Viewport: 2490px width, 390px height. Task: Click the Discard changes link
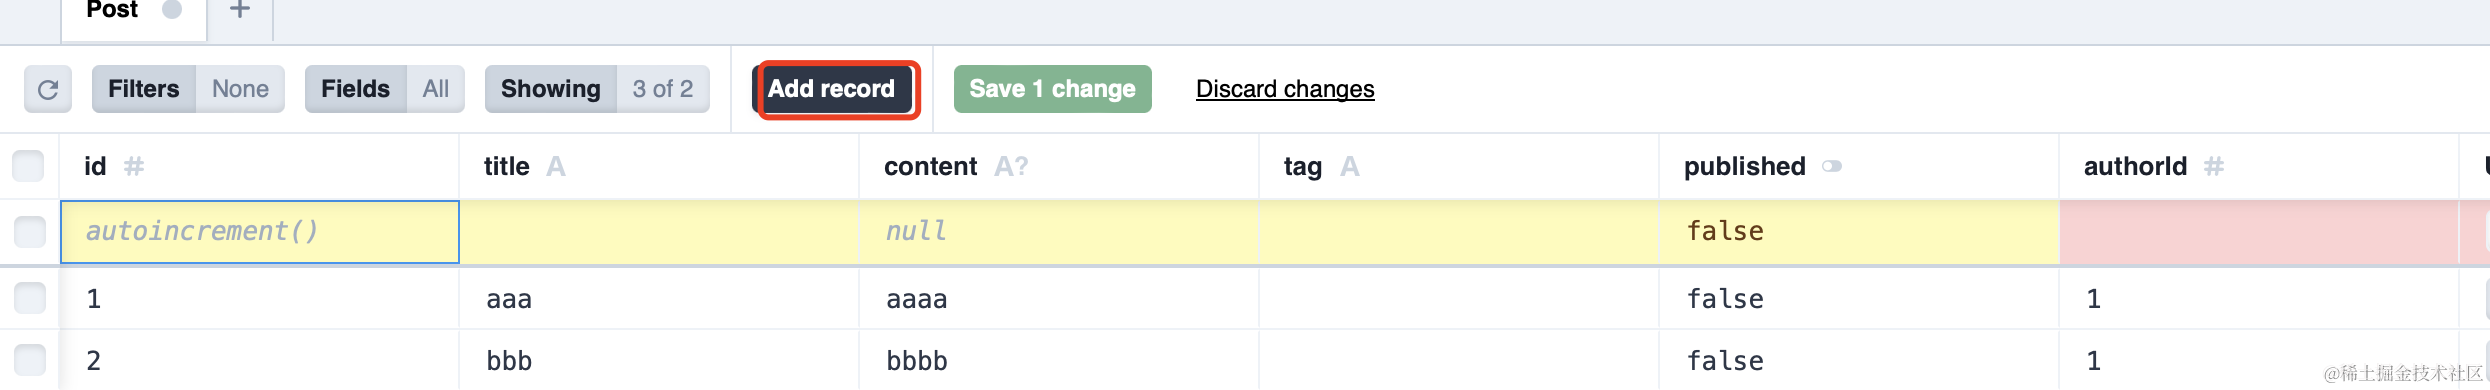coord(1285,90)
